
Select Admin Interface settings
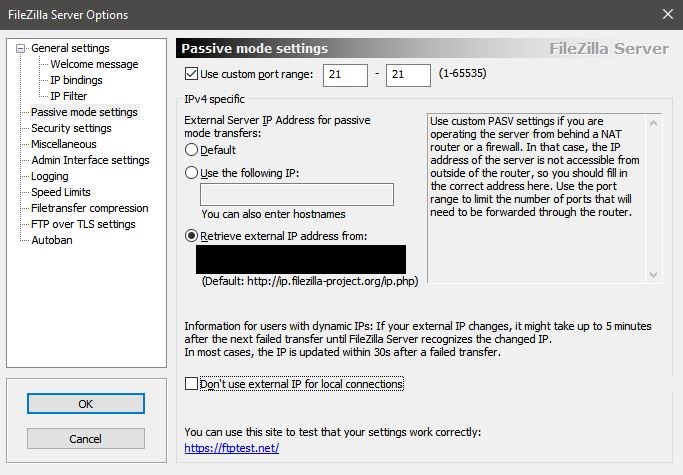(90, 160)
